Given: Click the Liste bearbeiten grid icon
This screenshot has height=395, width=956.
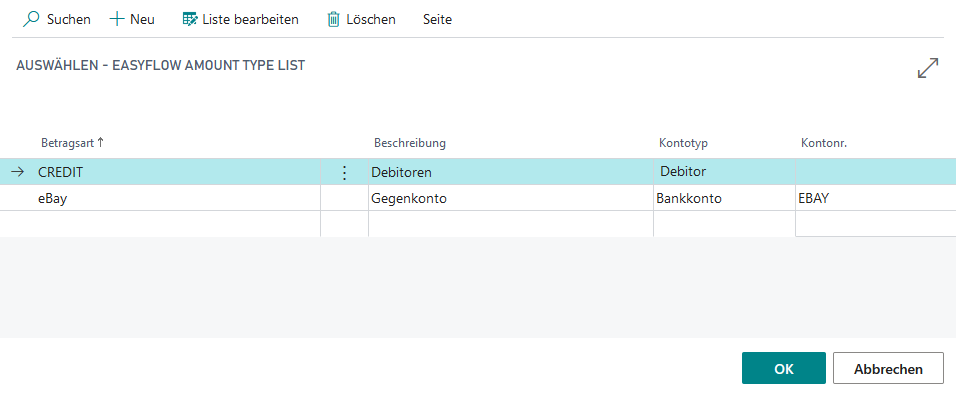Looking at the screenshot, I should pos(190,20).
